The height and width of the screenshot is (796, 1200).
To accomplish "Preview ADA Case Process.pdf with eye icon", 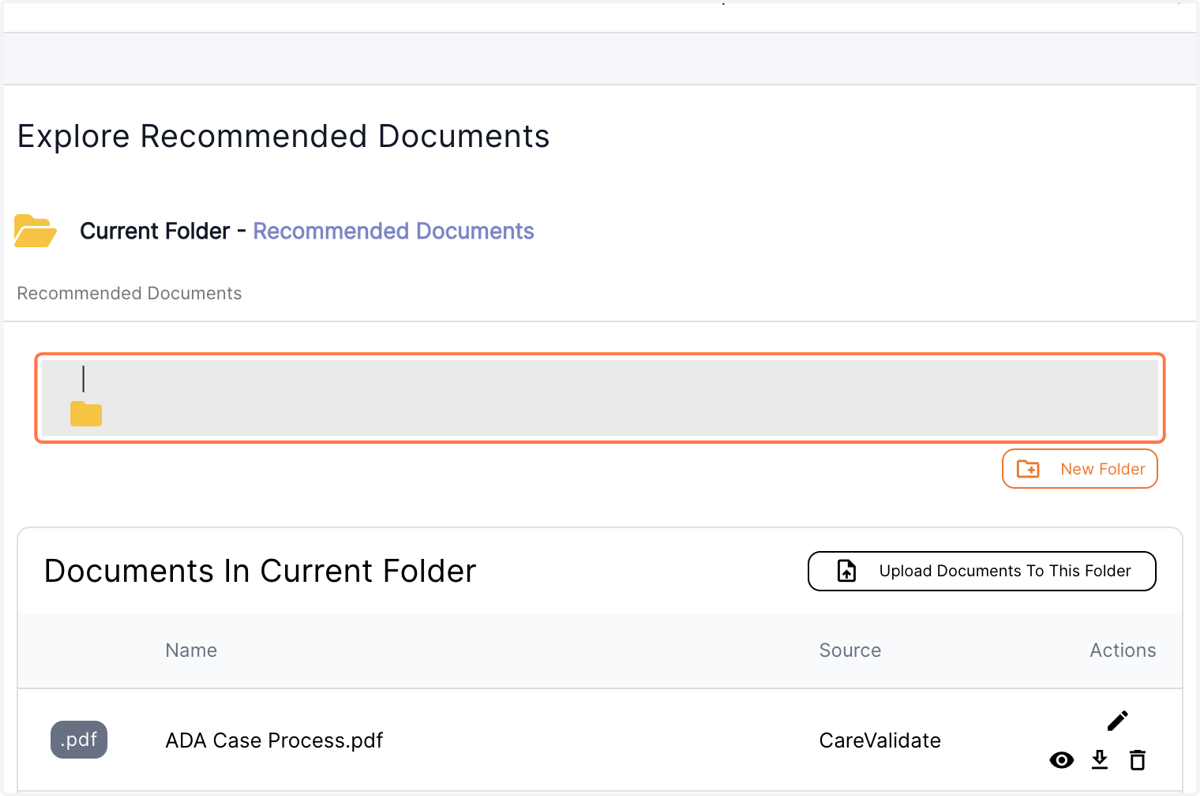I will pos(1062,761).
